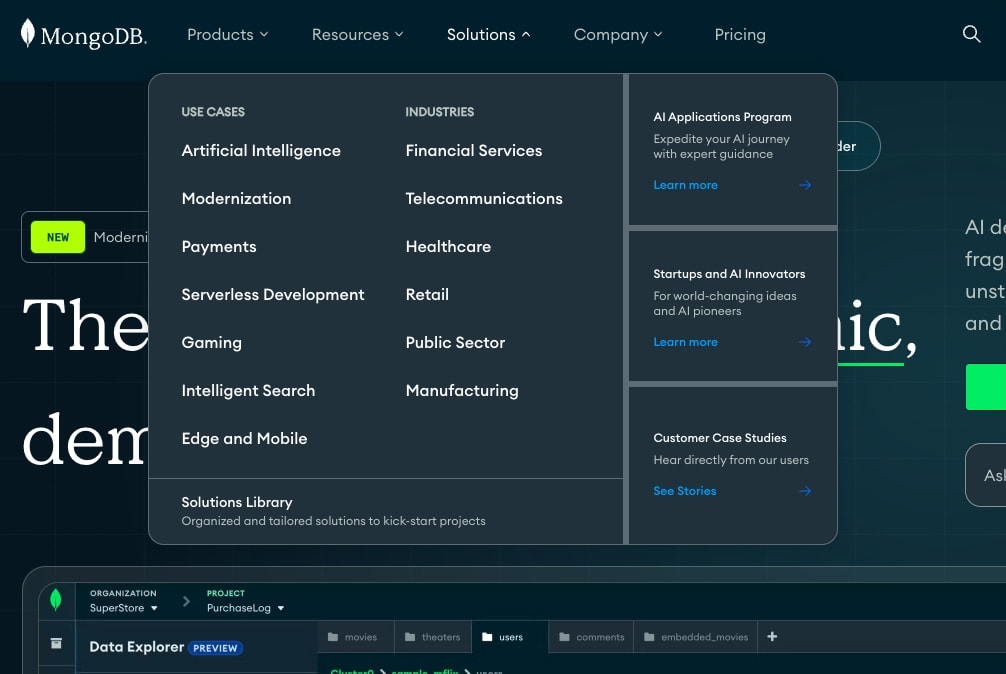Click the MongoDB logo
Viewport: 1006px width, 674px height.
(x=83, y=34)
